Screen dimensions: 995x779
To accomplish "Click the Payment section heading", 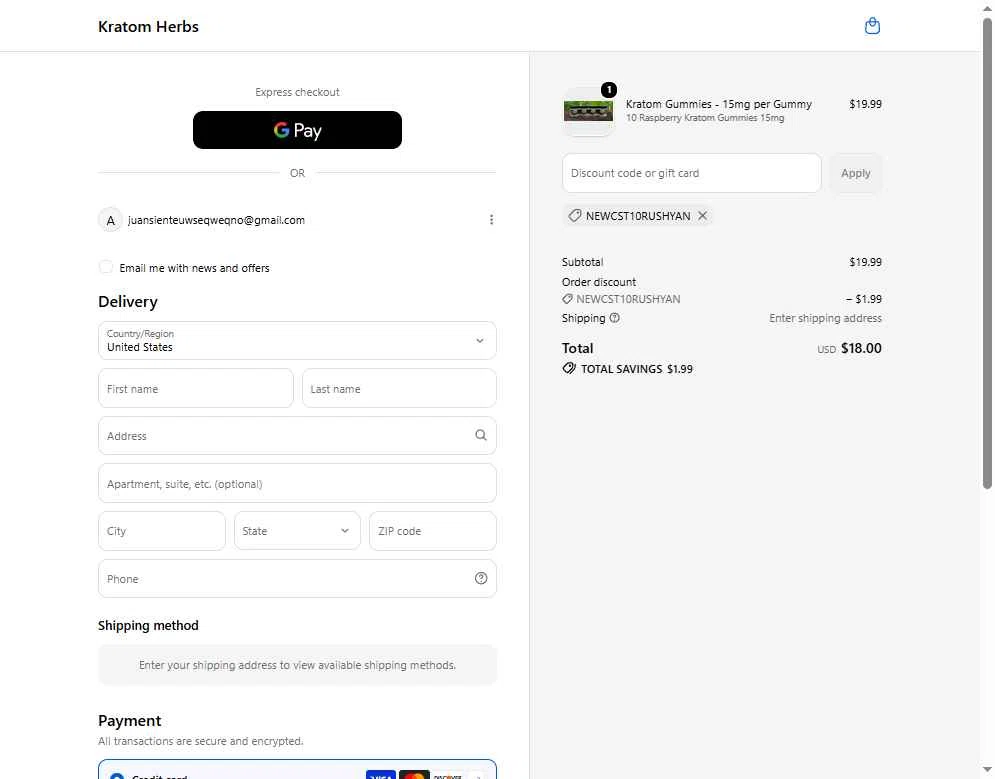I will click(x=129, y=721).
